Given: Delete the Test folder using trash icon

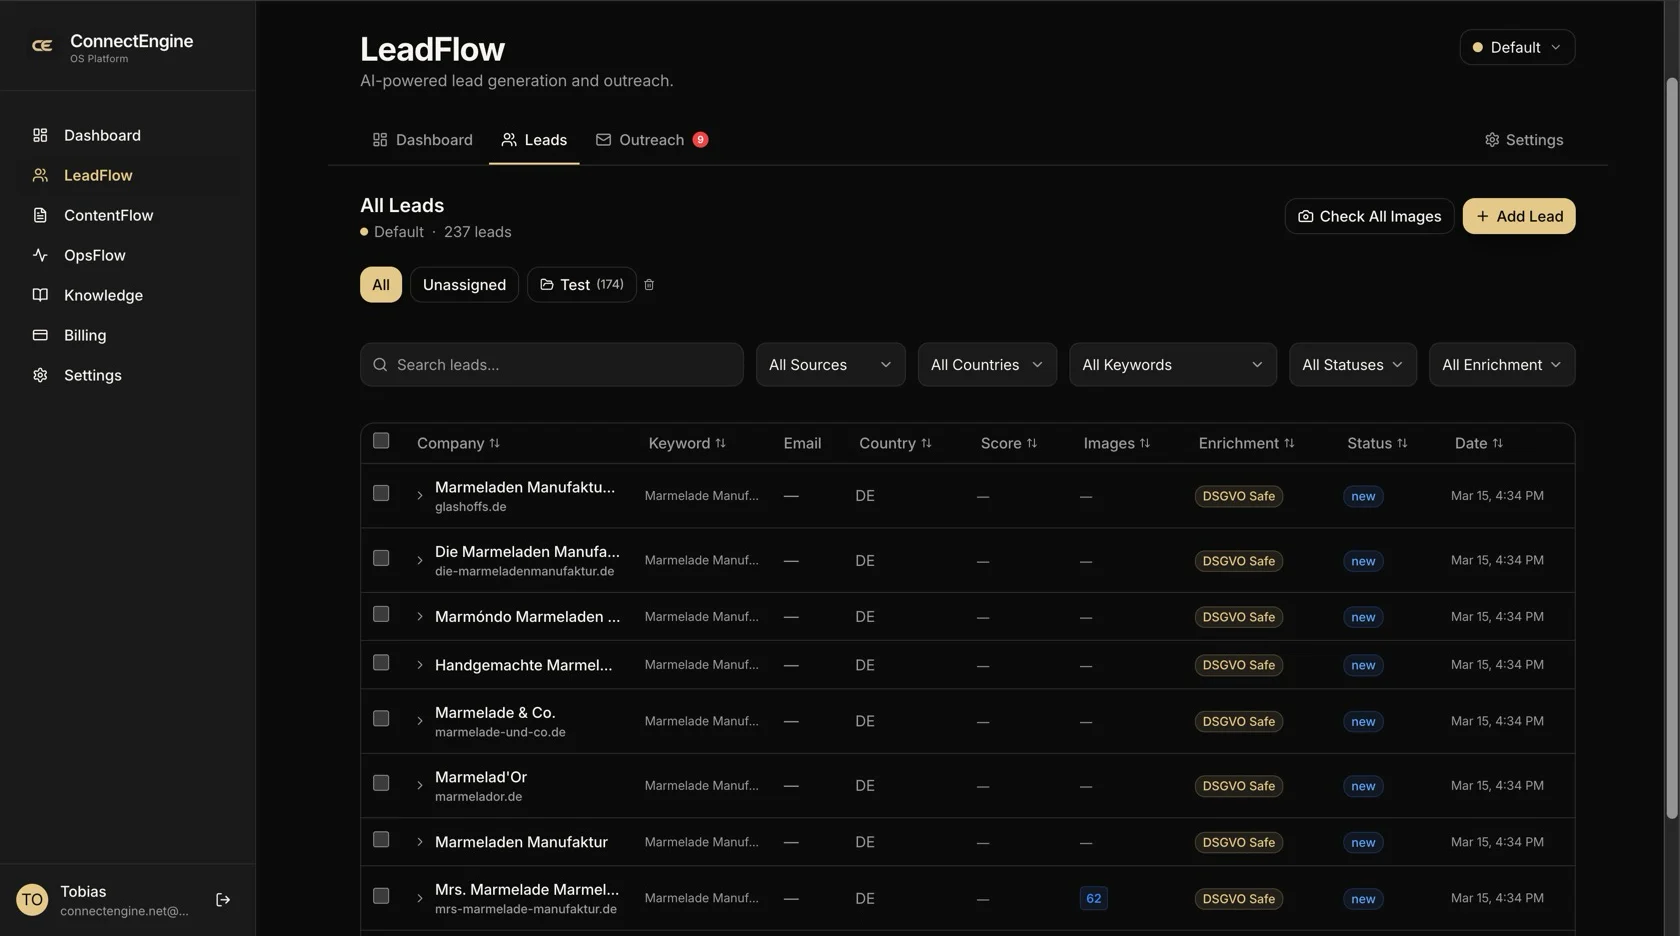Looking at the screenshot, I should point(649,285).
